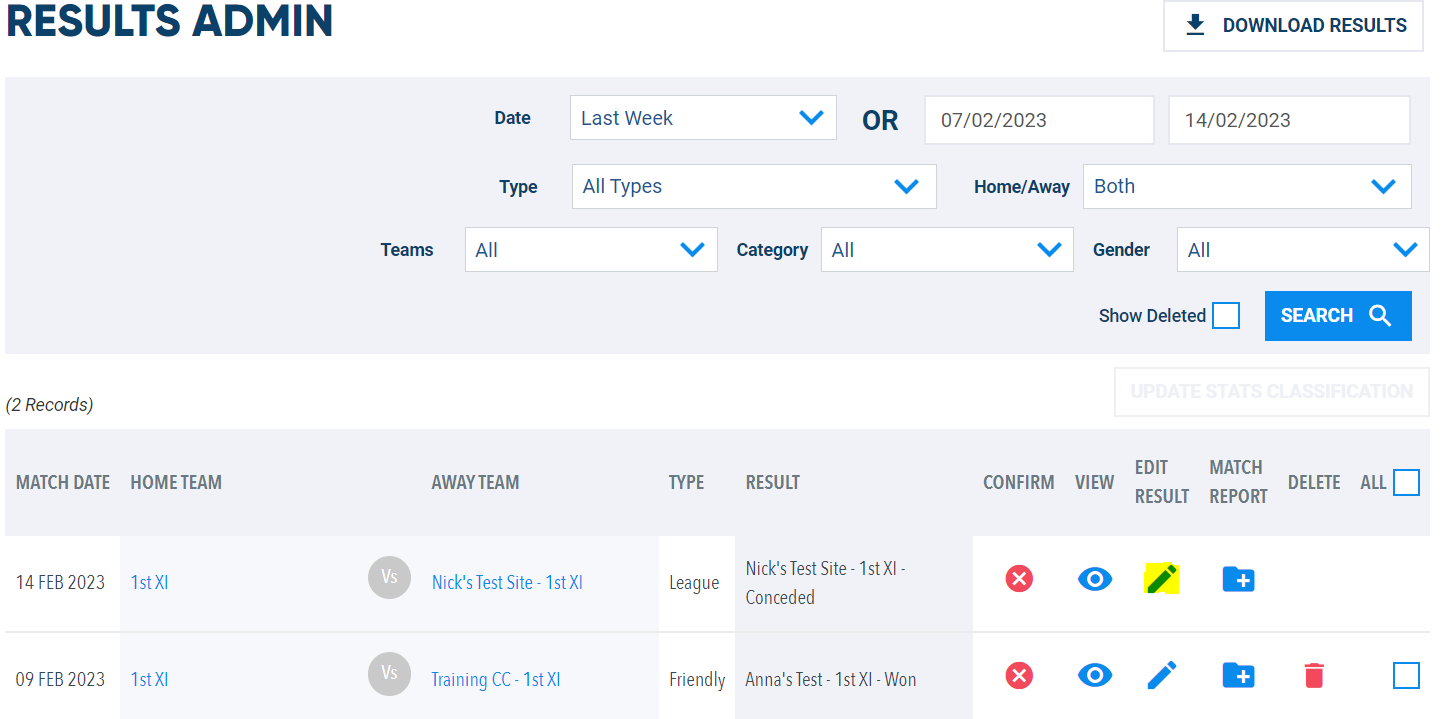Cancel confirmation for the 14 FEB 2023 result

coord(1018,578)
